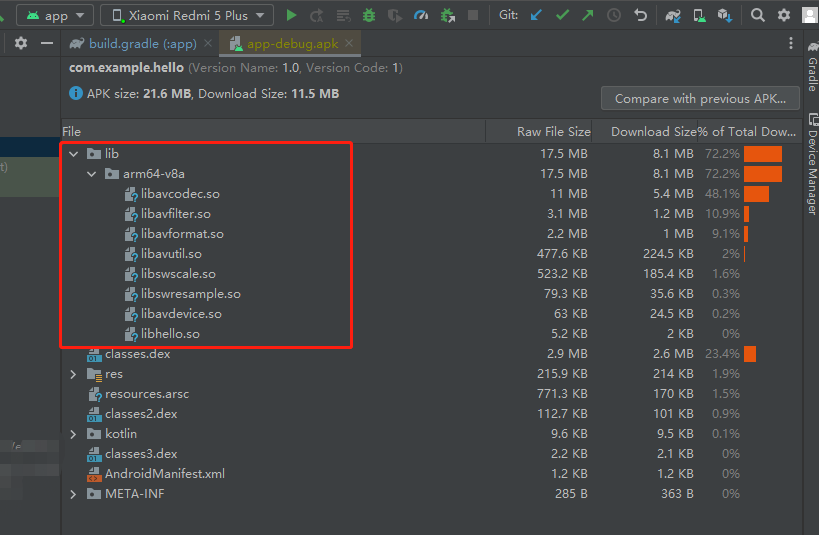Open the Profiler from the gauge icon

coord(421,15)
